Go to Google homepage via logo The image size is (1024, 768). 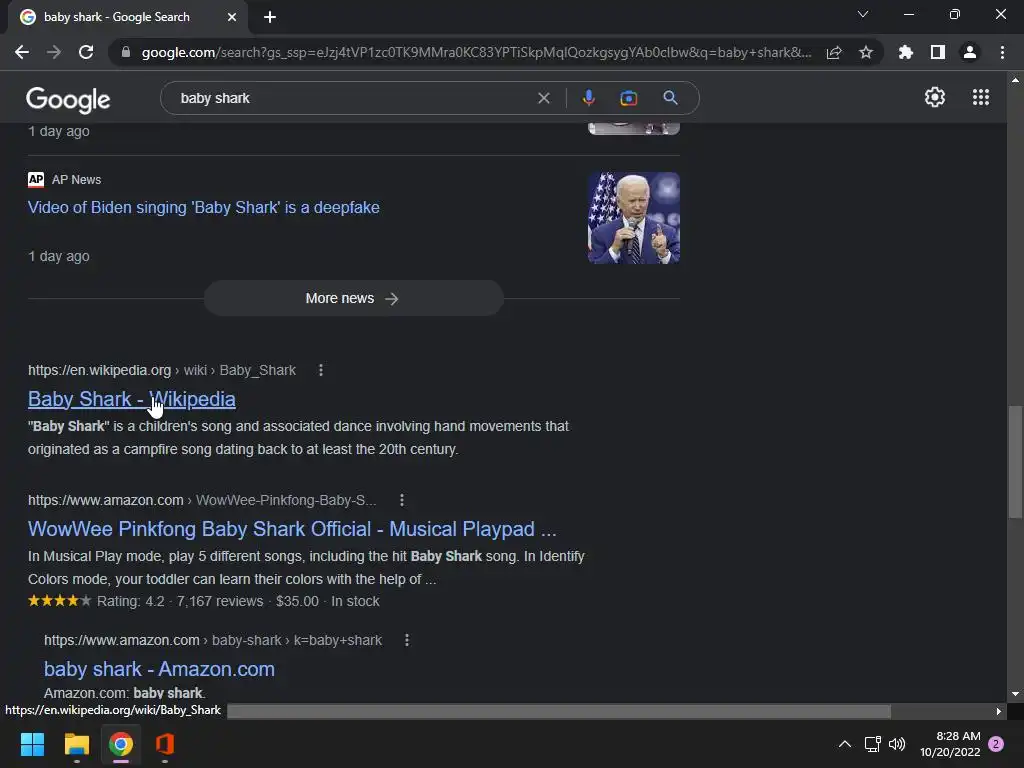click(x=68, y=99)
